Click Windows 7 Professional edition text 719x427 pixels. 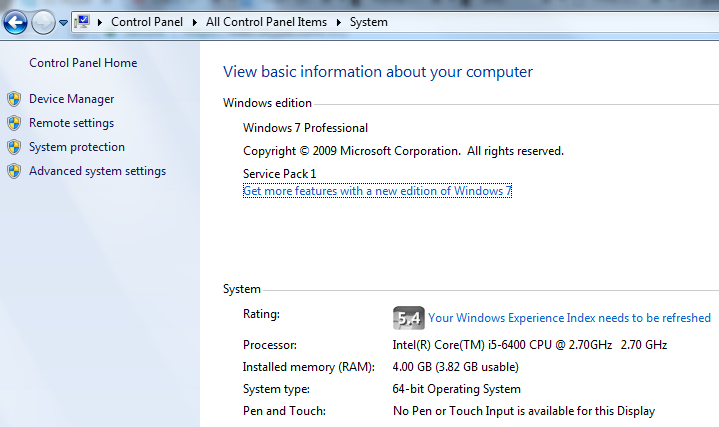[305, 128]
